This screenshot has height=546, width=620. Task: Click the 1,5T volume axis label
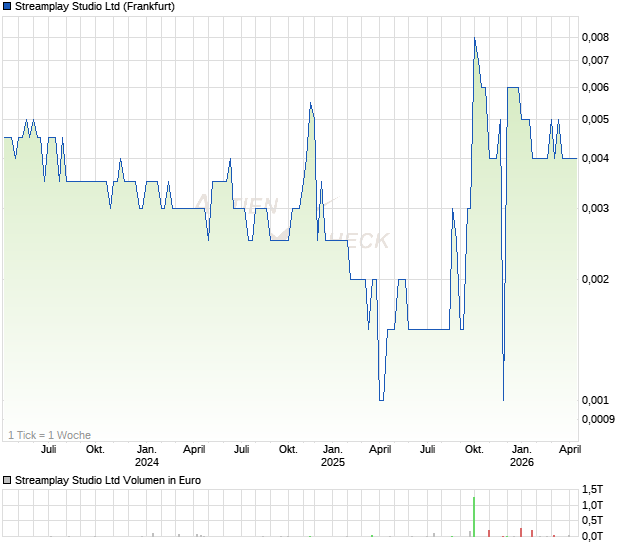pyautogui.click(x=593, y=489)
